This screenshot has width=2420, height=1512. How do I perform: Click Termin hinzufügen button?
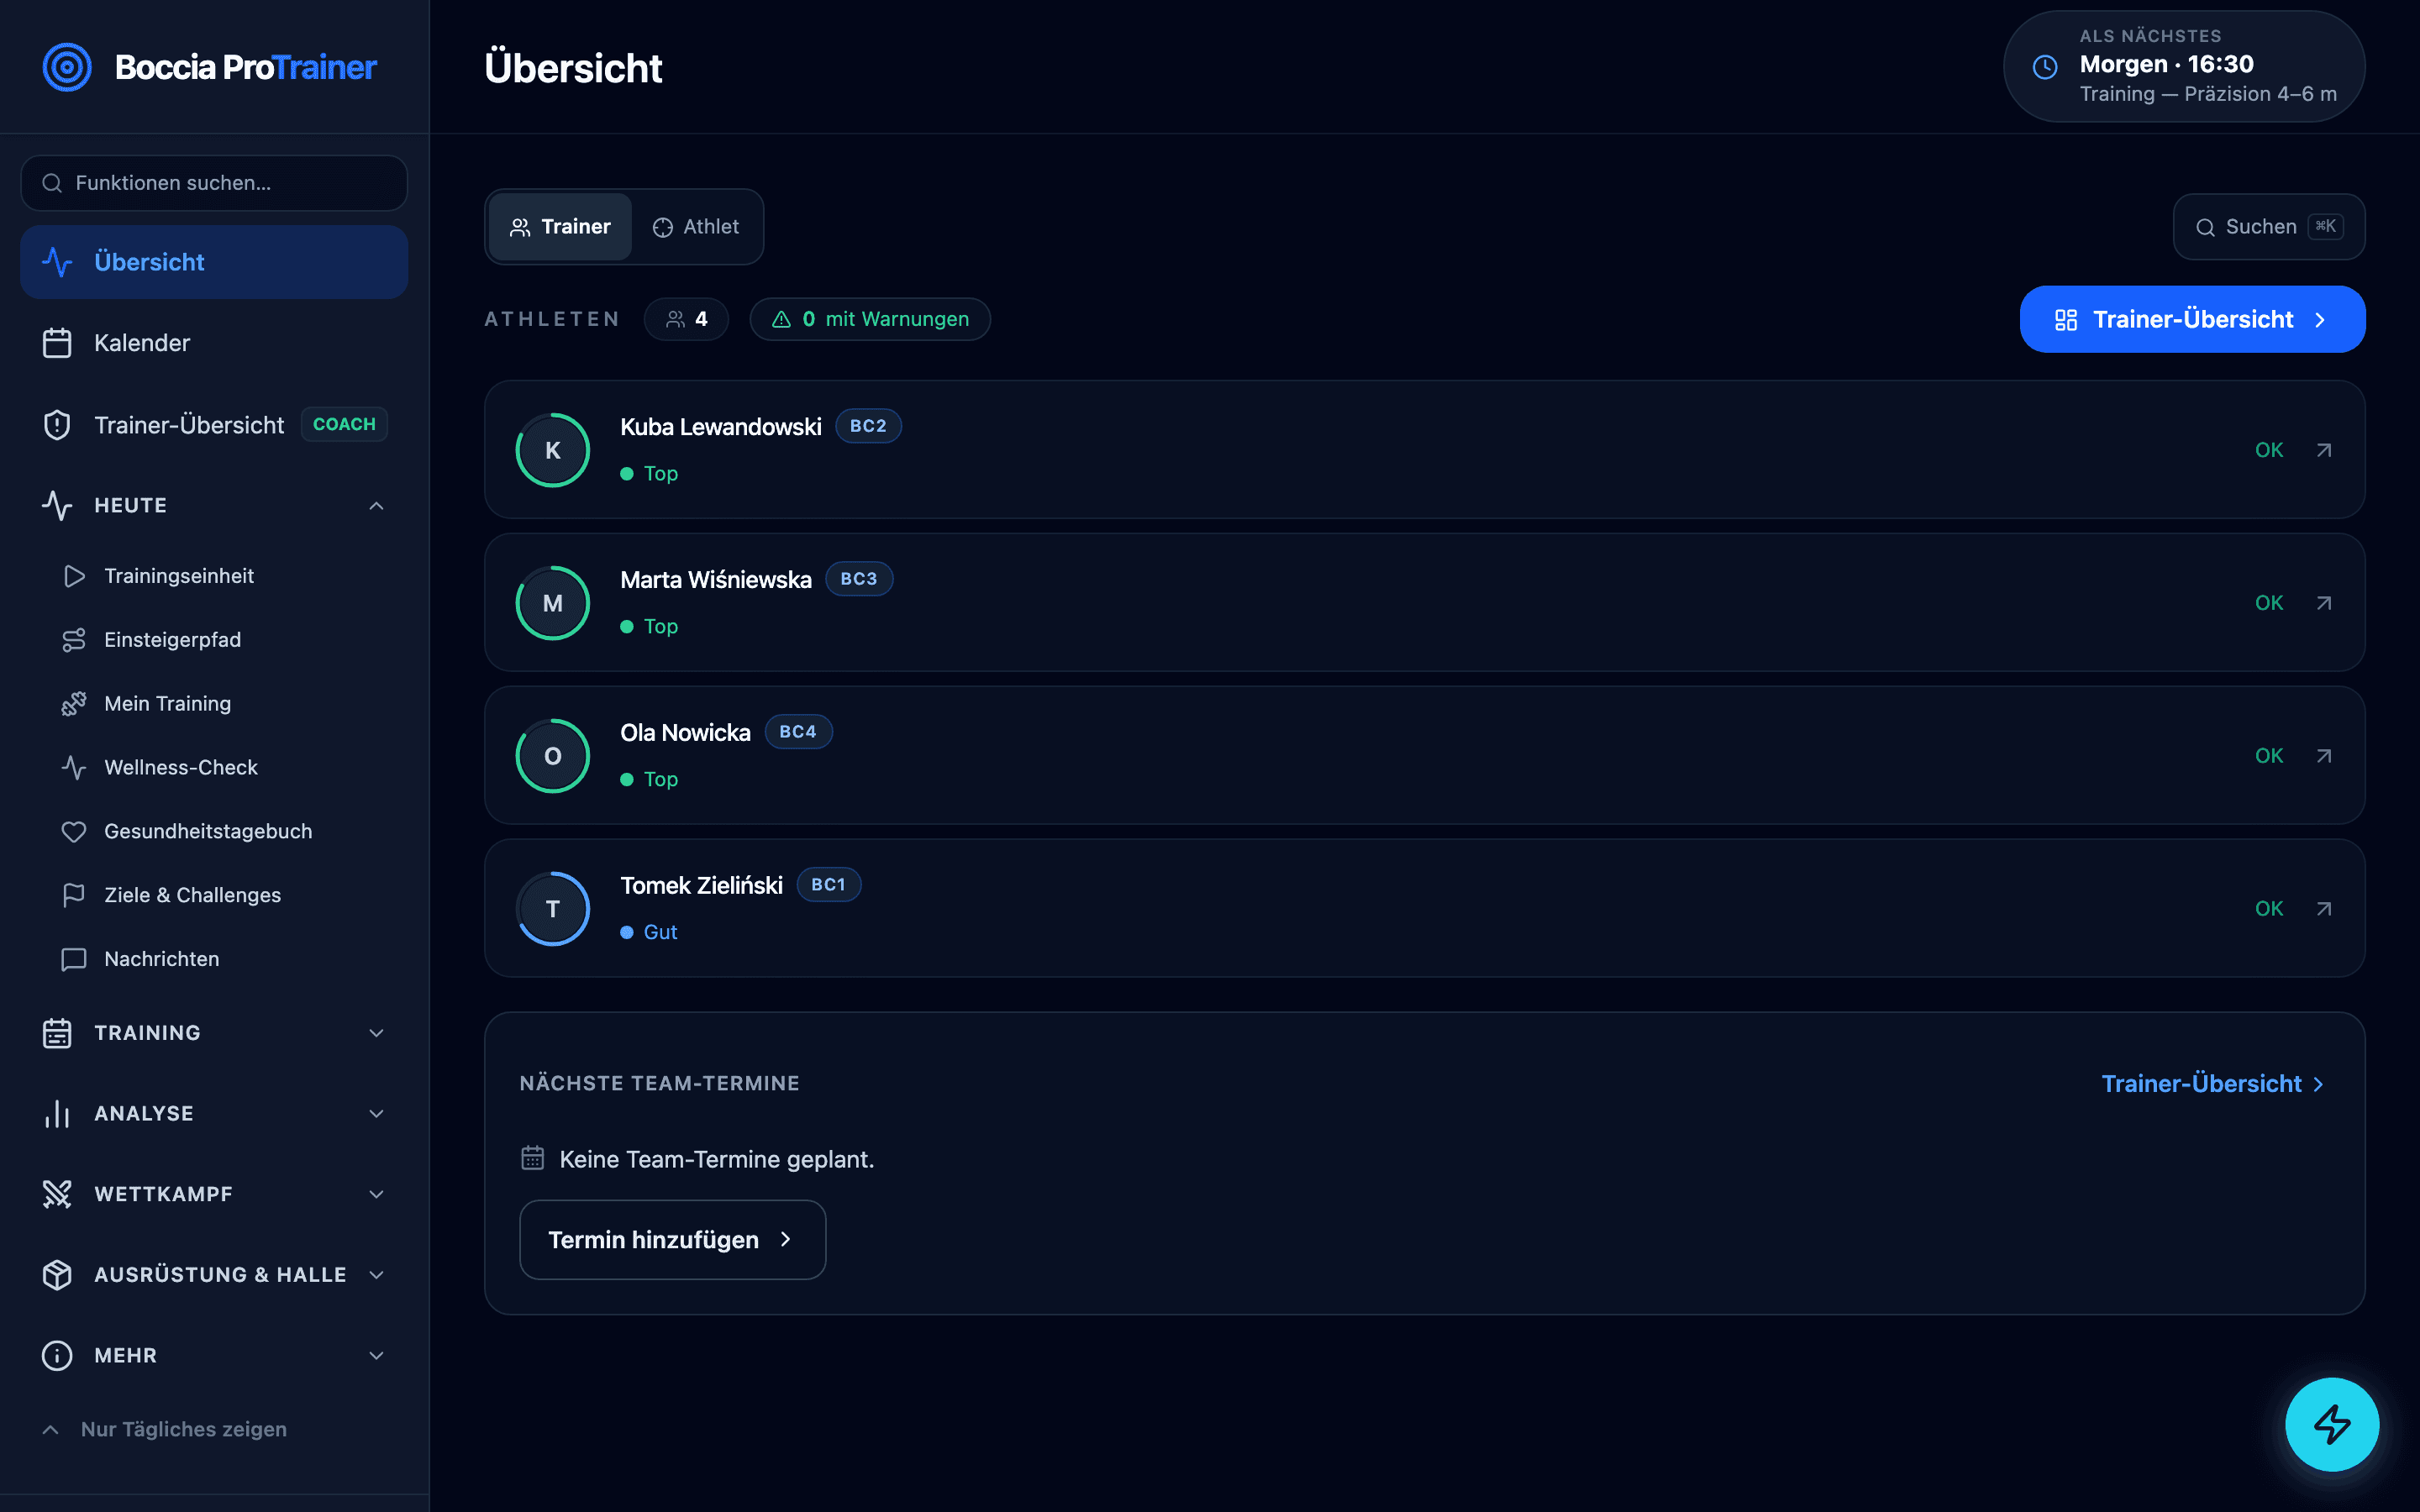[672, 1240]
